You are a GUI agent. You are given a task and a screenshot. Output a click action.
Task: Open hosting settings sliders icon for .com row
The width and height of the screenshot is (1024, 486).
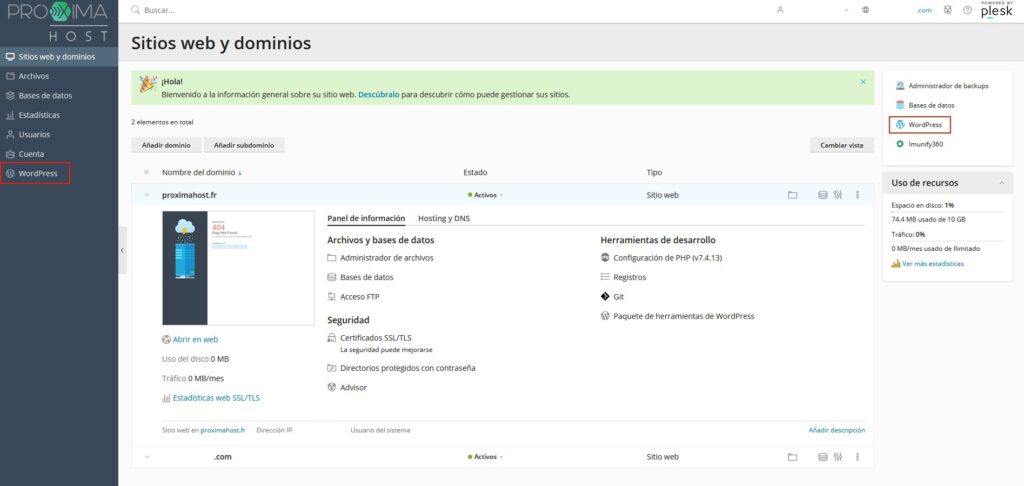[838, 457]
